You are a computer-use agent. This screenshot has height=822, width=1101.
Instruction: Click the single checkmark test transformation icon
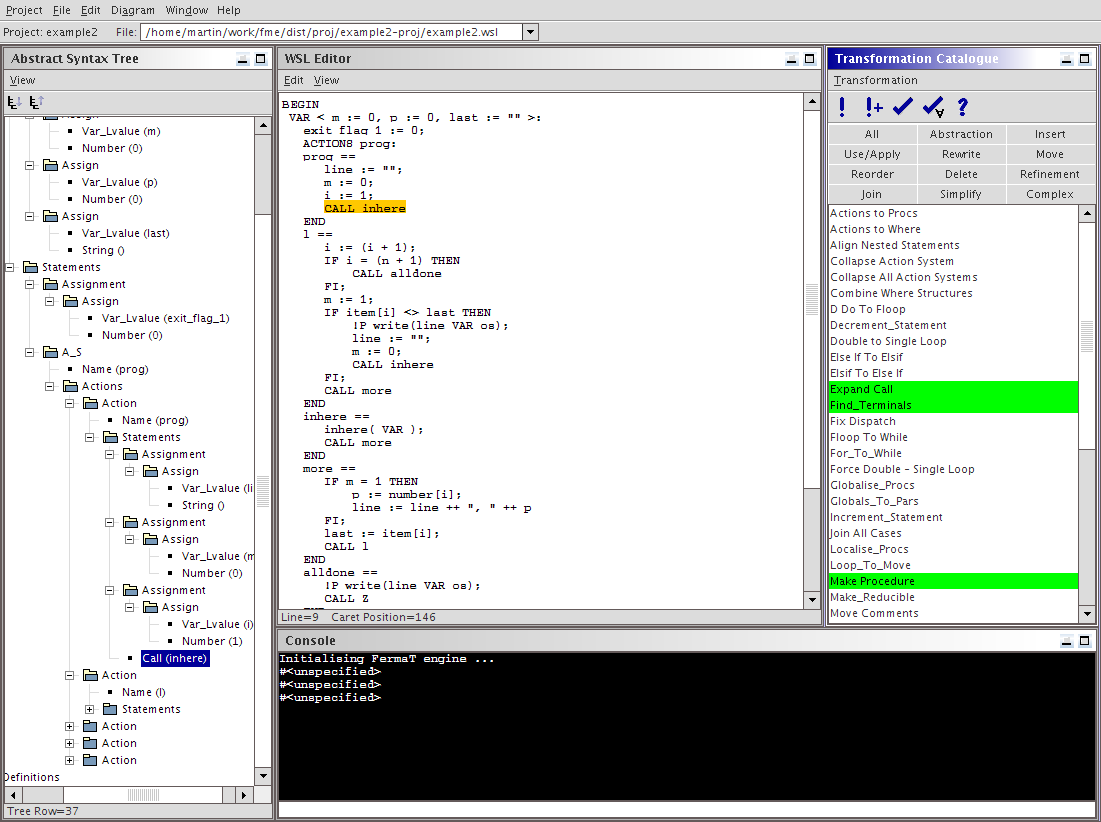pyautogui.click(x=903, y=107)
